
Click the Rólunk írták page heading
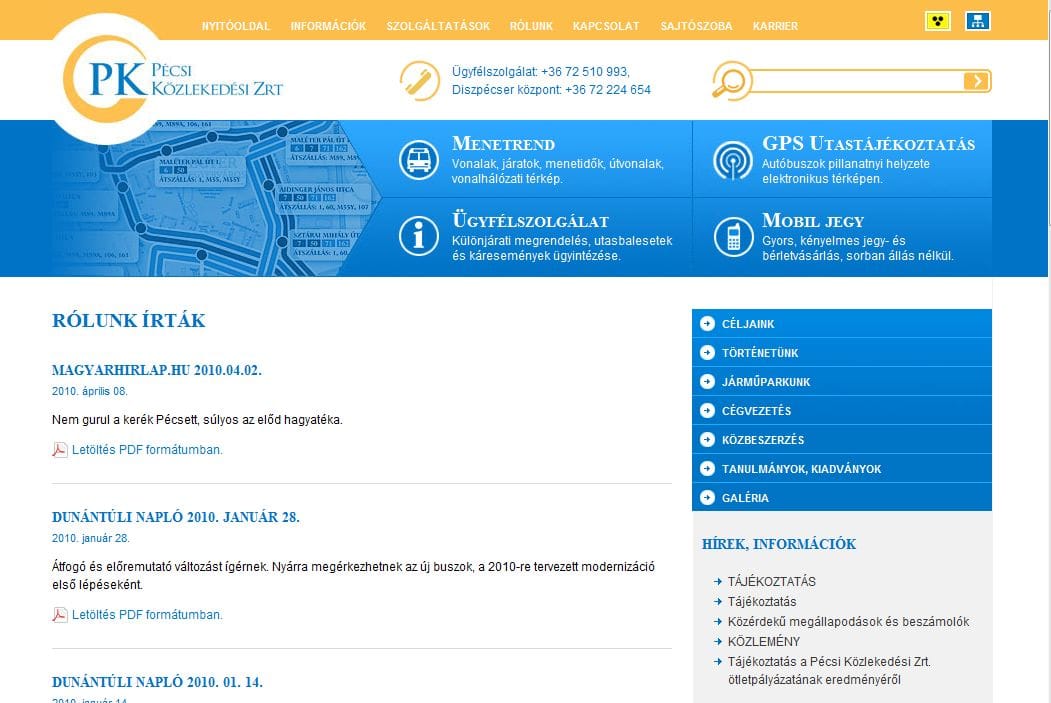point(129,320)
